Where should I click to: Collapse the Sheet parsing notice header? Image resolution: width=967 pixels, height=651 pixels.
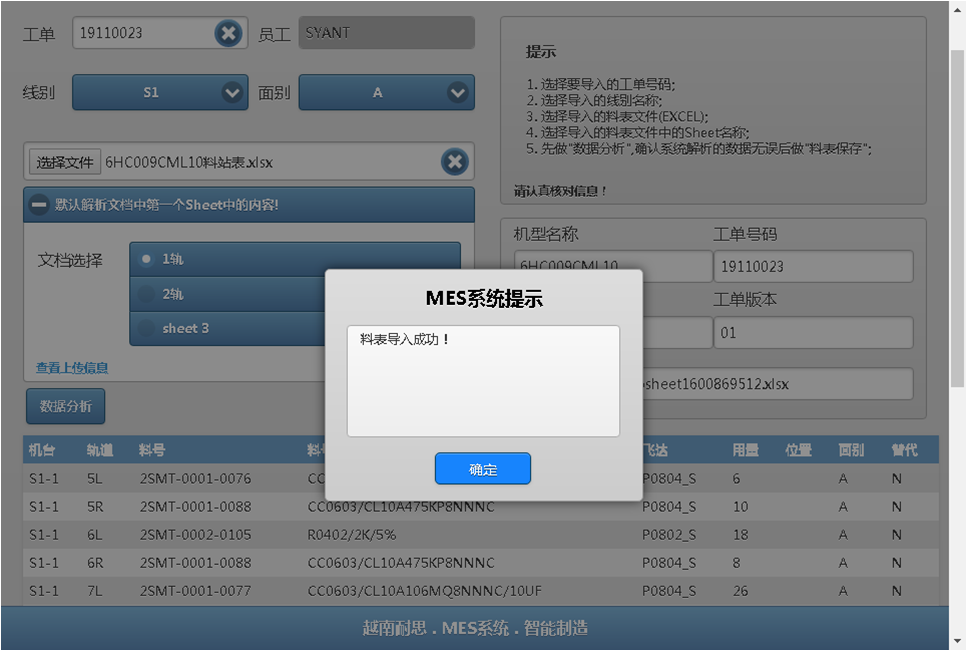[40, 205]
